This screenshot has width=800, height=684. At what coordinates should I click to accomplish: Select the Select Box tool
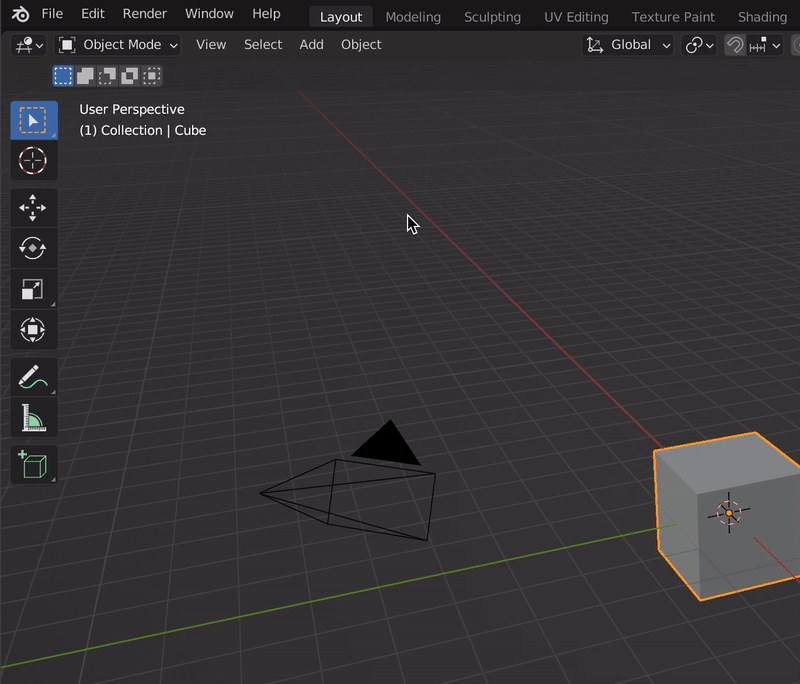[x=33, y=120]
